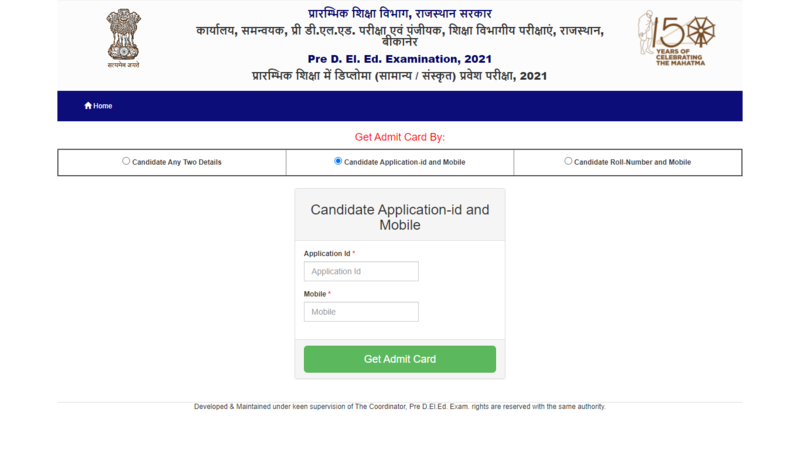Select Candidate Roll-Number and Mobile radio
This screenshot has width=800, height=450.
(568, 161)
